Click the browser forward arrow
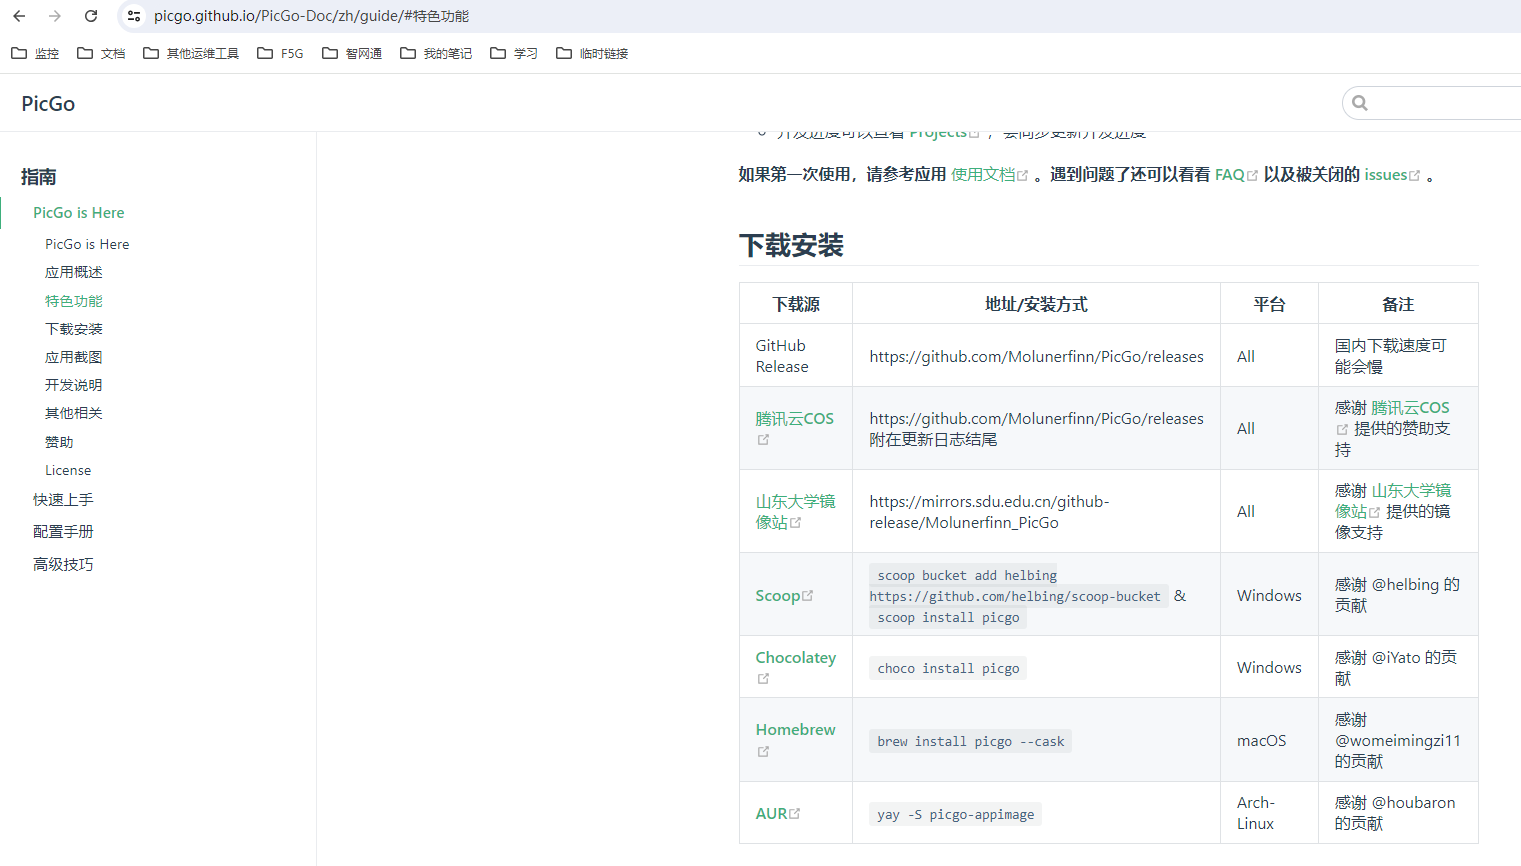Screen dimensions: 1521x866 click(x=55, y=16)
